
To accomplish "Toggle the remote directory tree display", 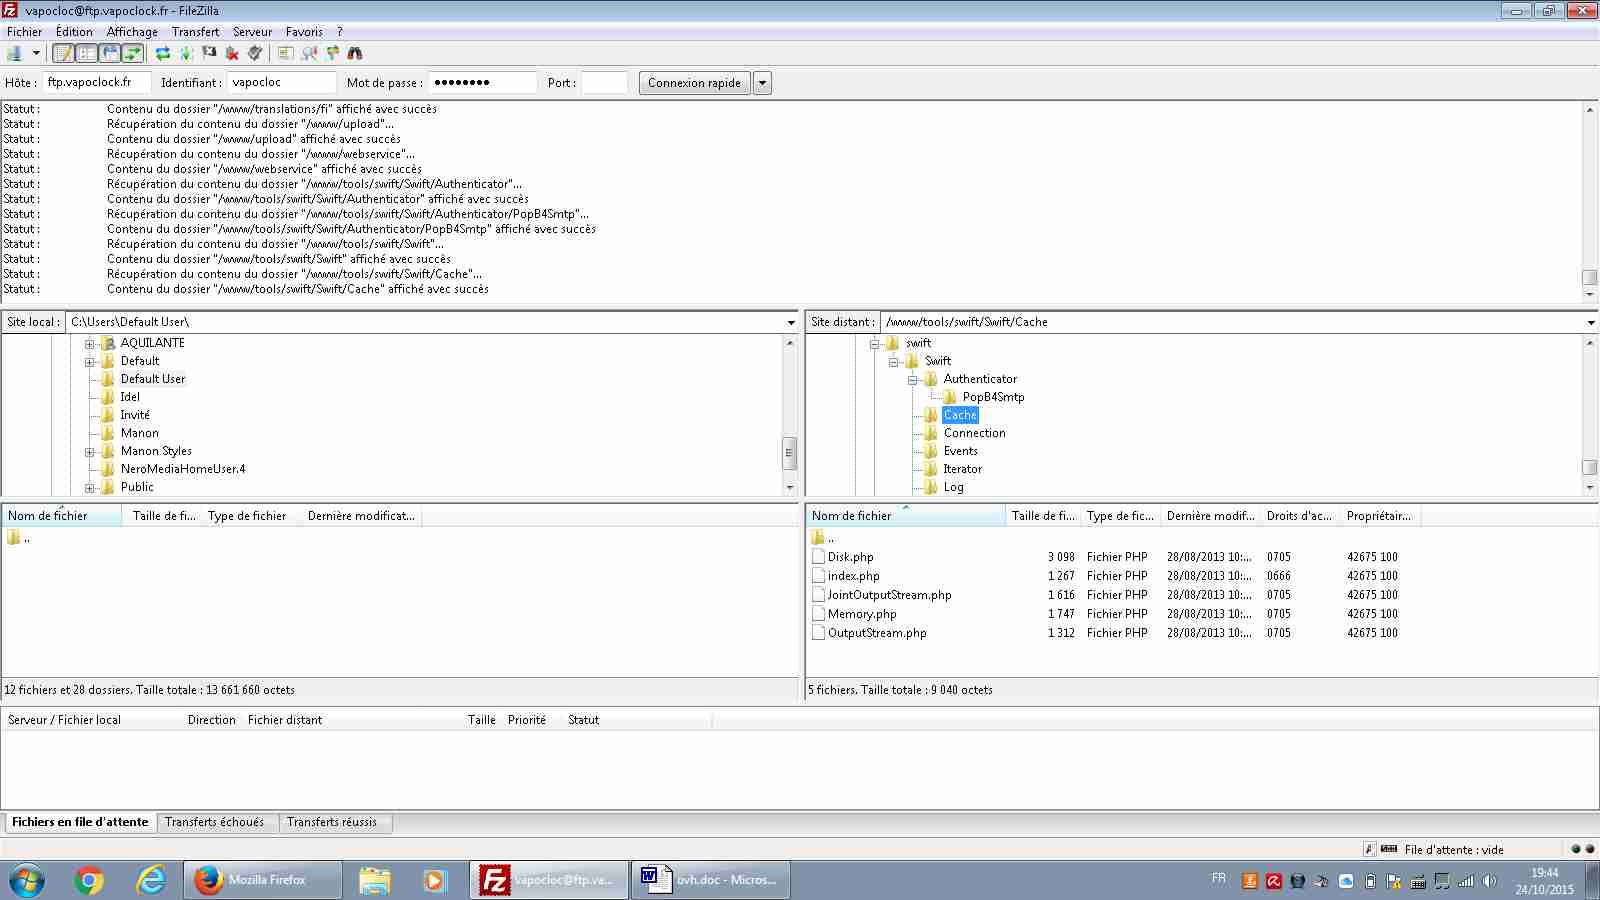I will (x=110, y=53).
